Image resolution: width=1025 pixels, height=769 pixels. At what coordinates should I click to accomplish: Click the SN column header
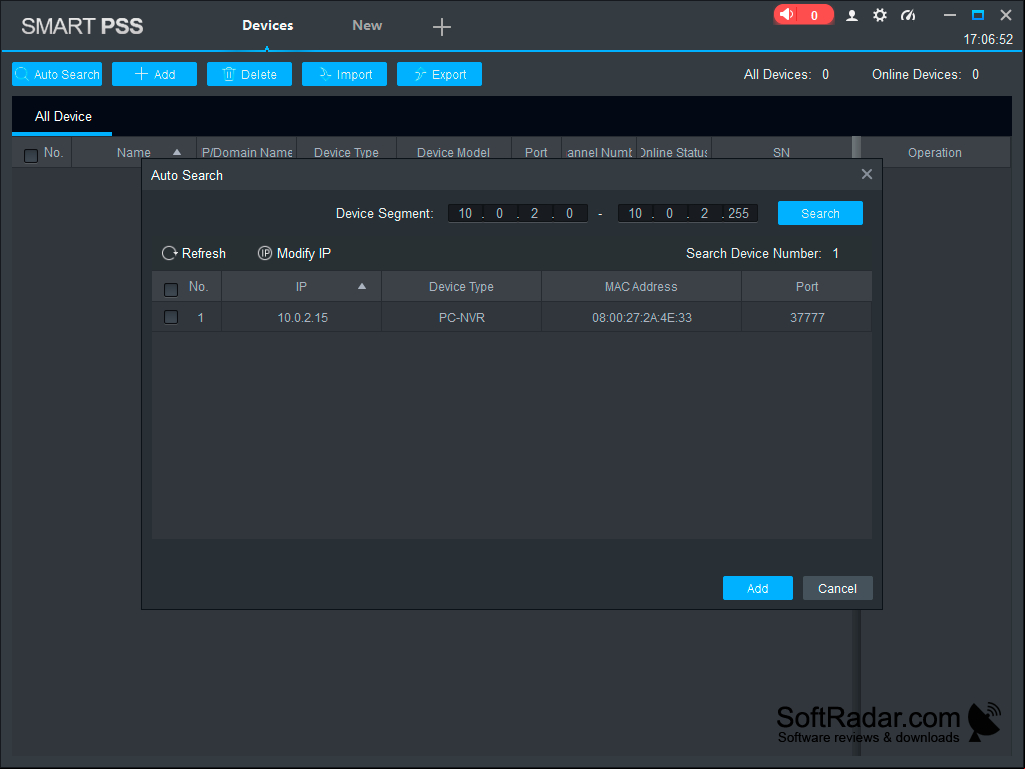click(782, 152)
